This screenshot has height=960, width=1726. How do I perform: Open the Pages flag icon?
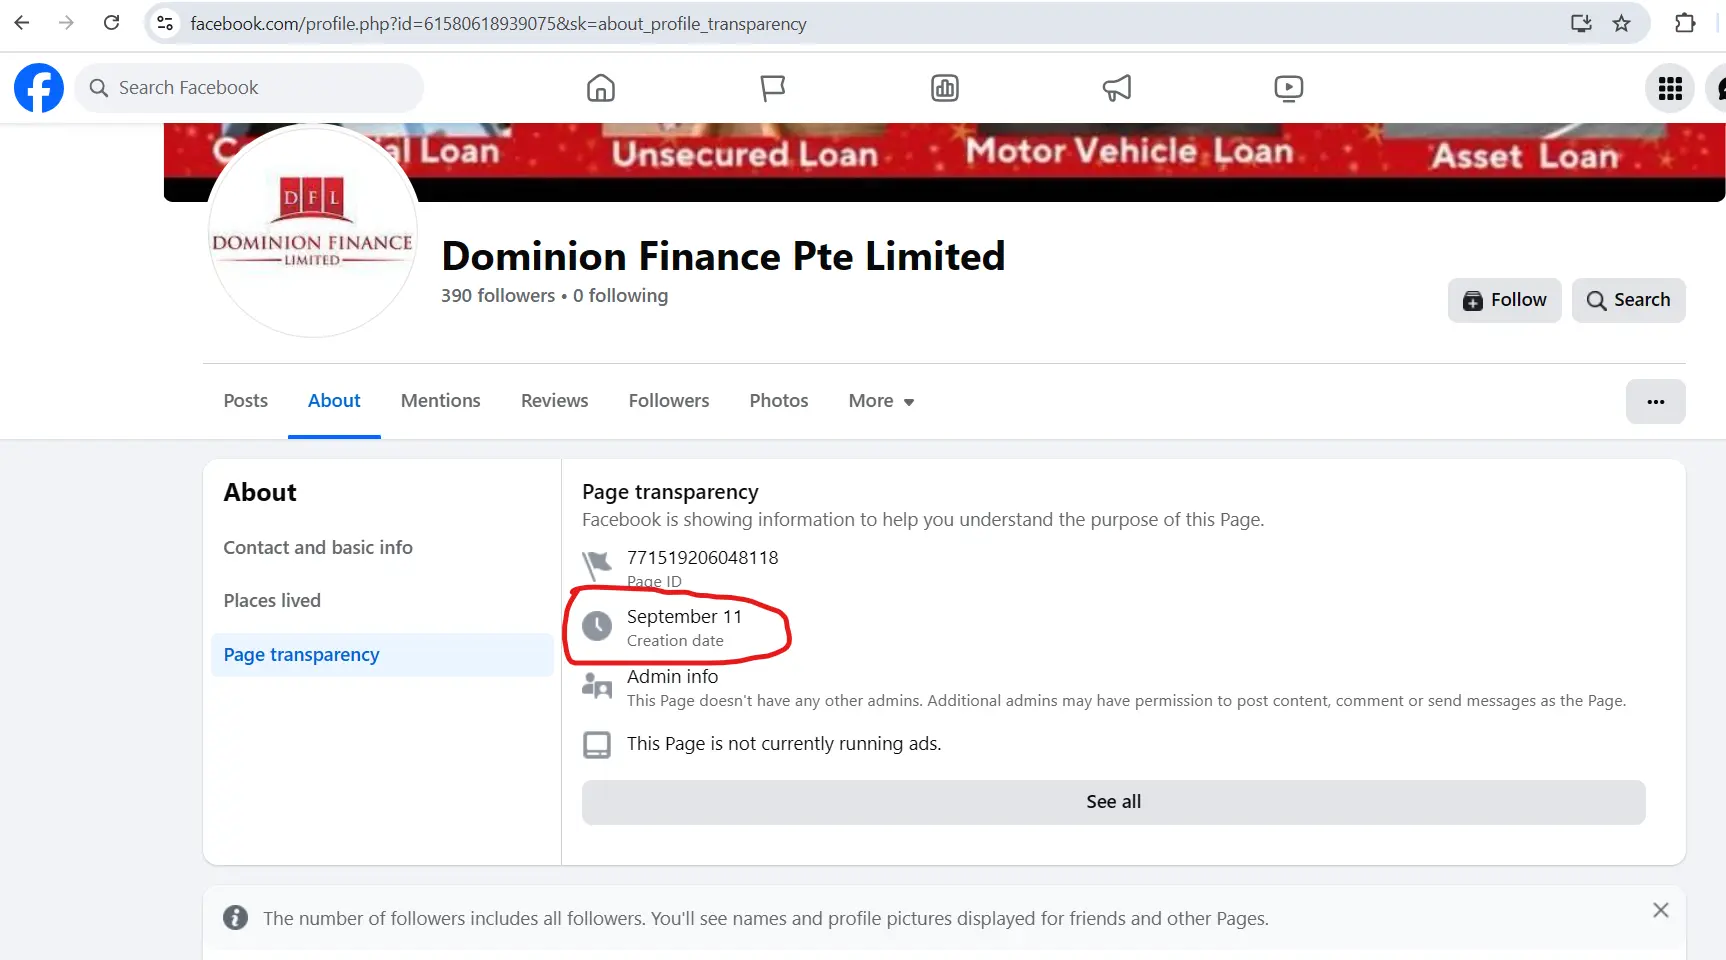tap(772, 88)
